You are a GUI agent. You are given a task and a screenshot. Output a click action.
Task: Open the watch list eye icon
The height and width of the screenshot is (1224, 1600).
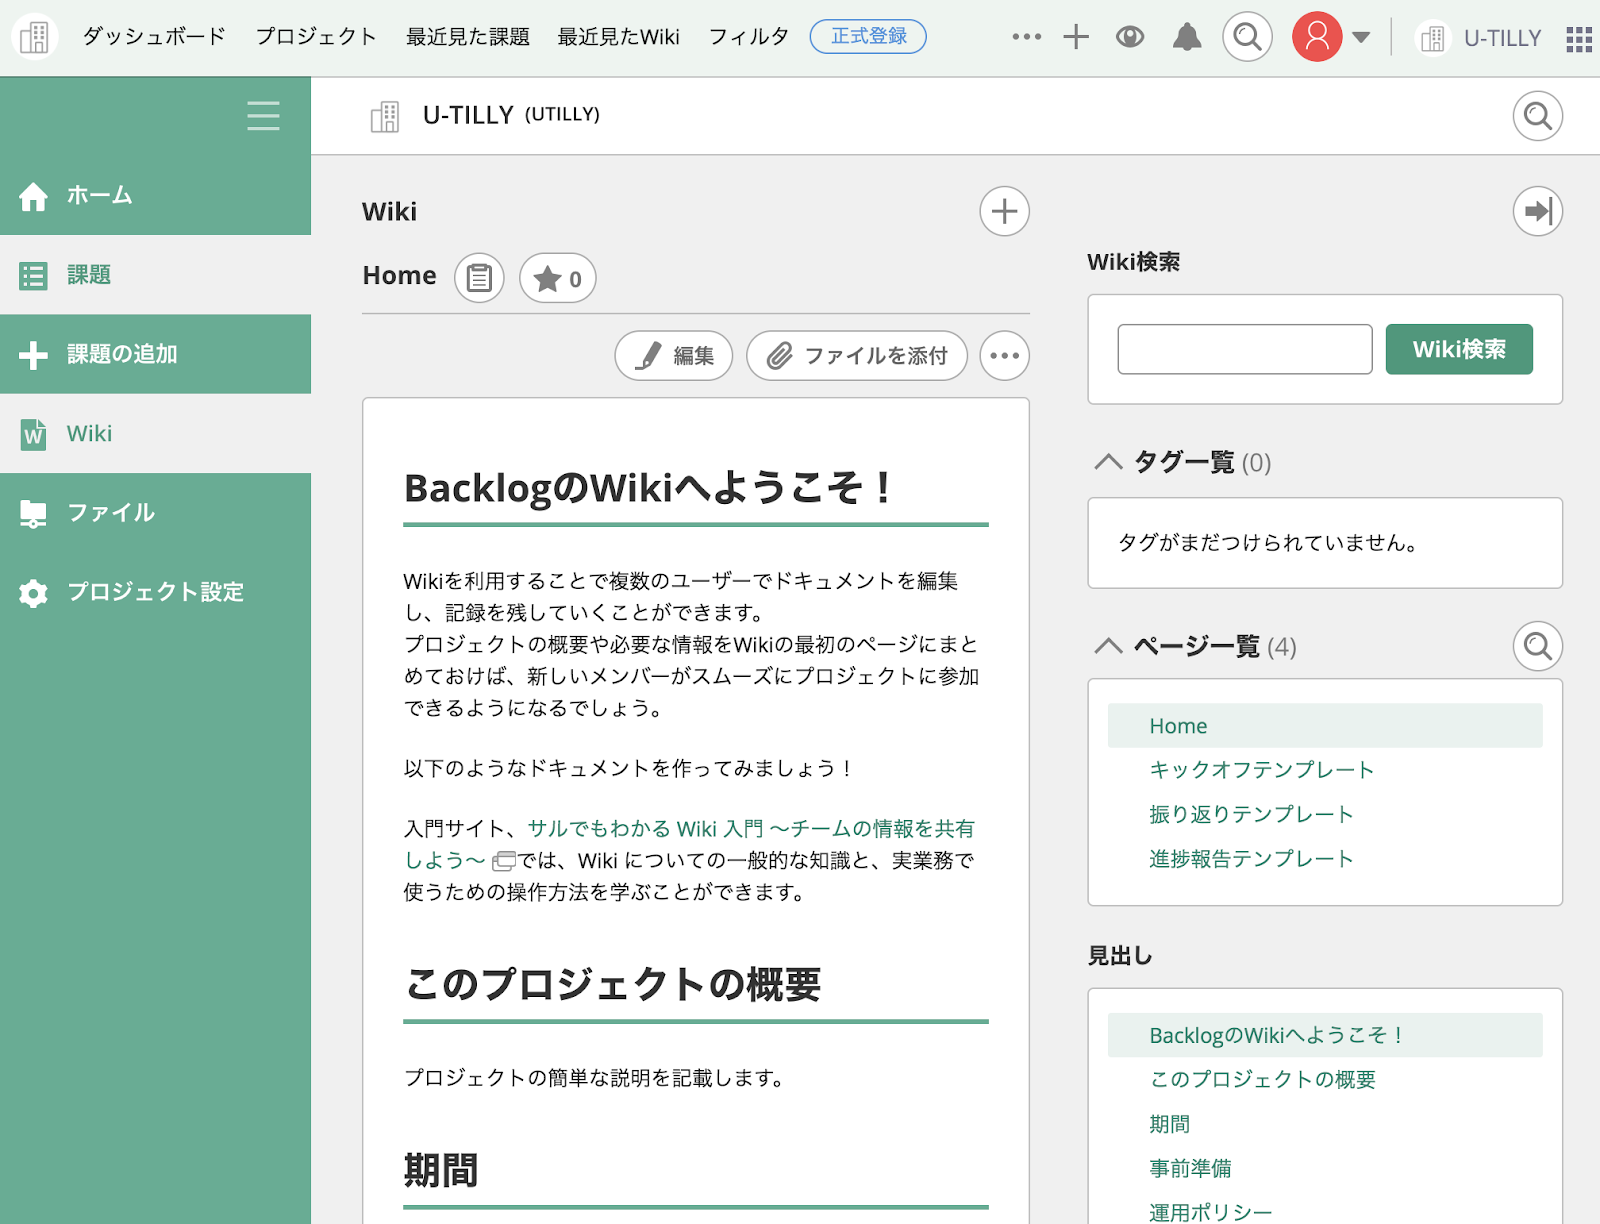[1130, 37]
